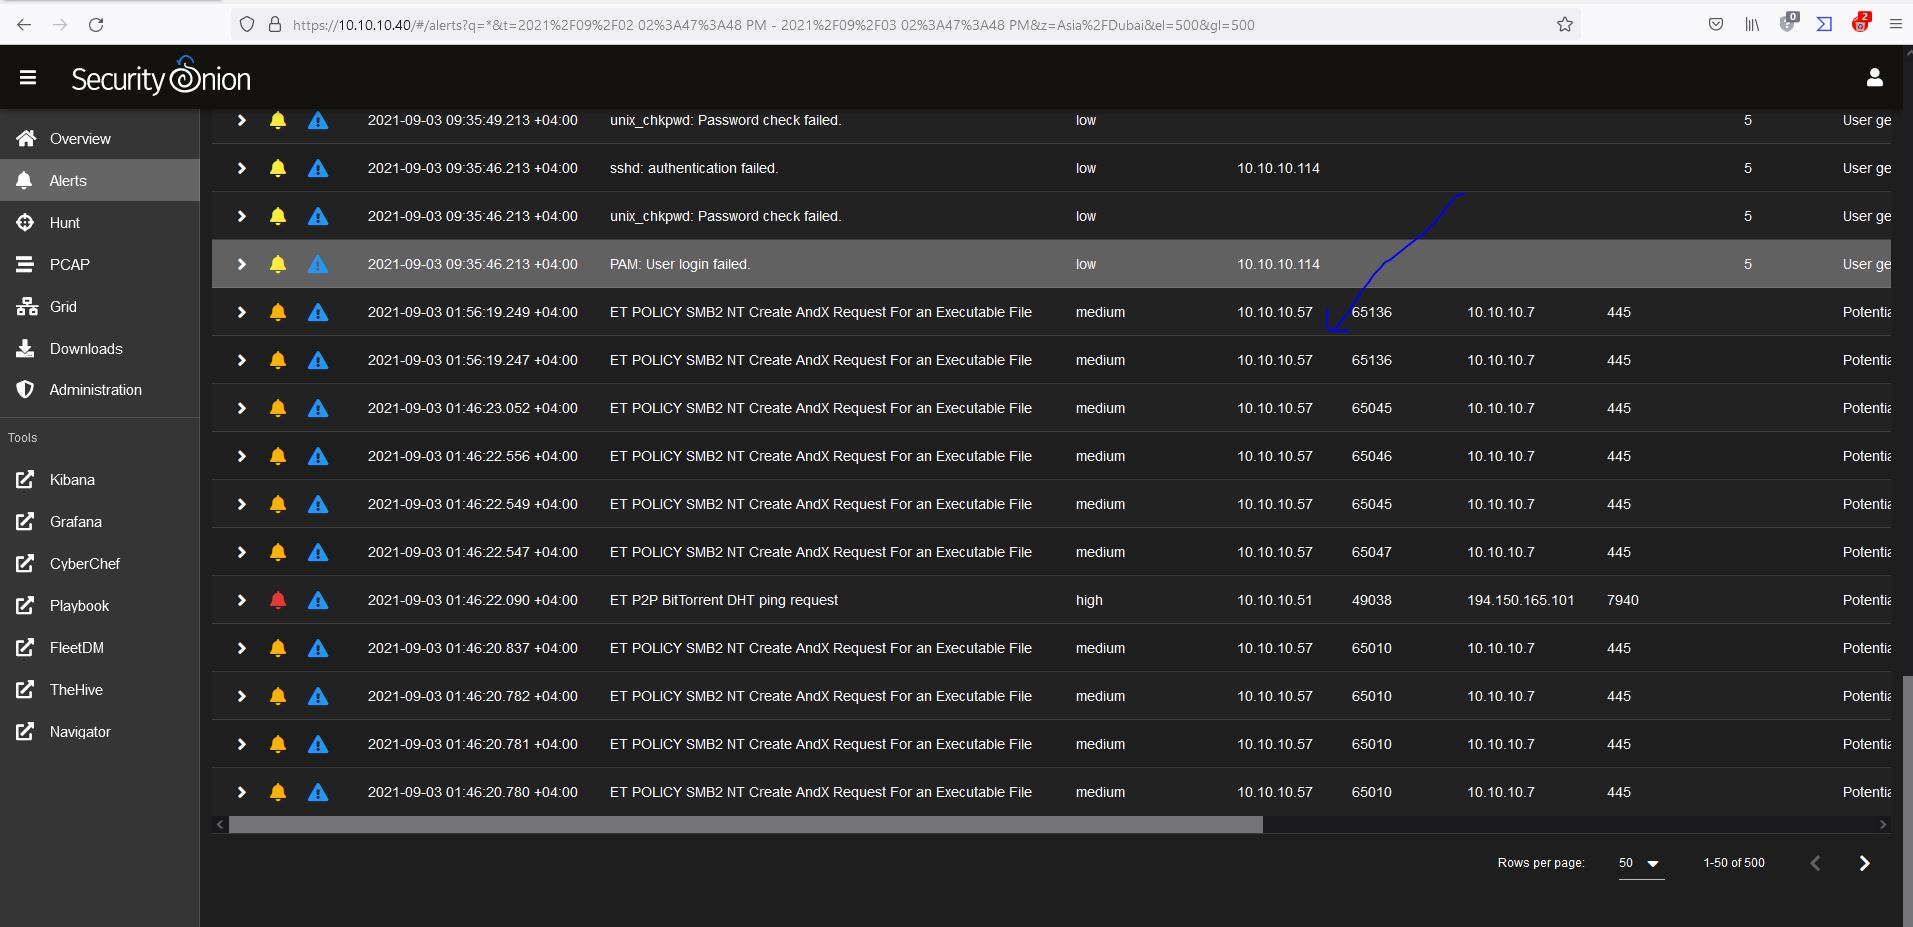
Task: Click the 'high' severity cell
Action: click(x=1089, y=600)
